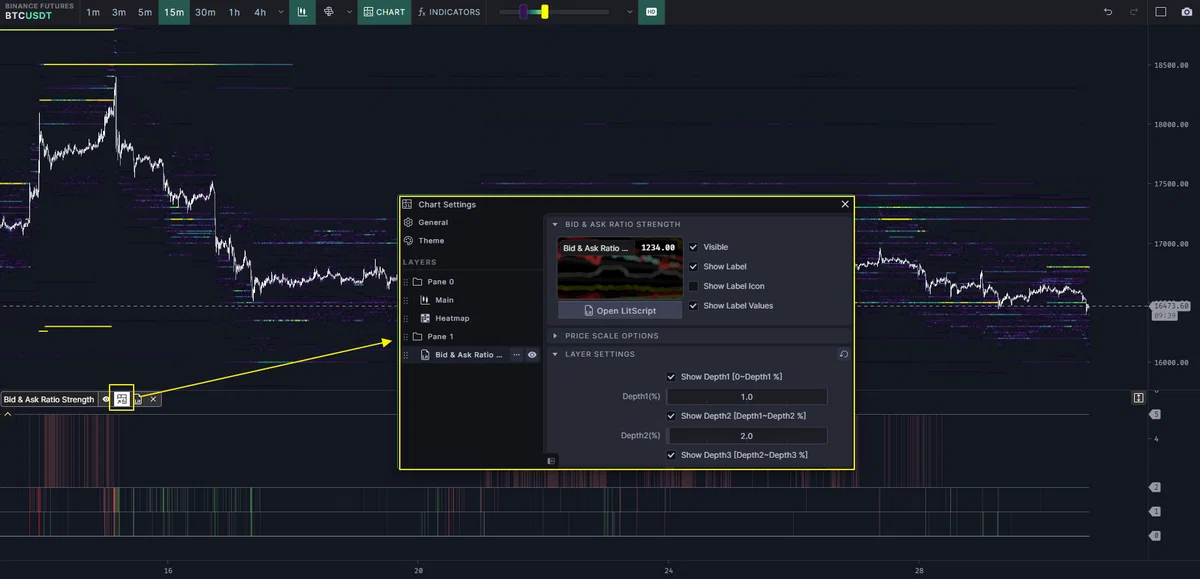Toggle the Show Label checkbox
1200x579 pixels.
[x=693, y=267]
